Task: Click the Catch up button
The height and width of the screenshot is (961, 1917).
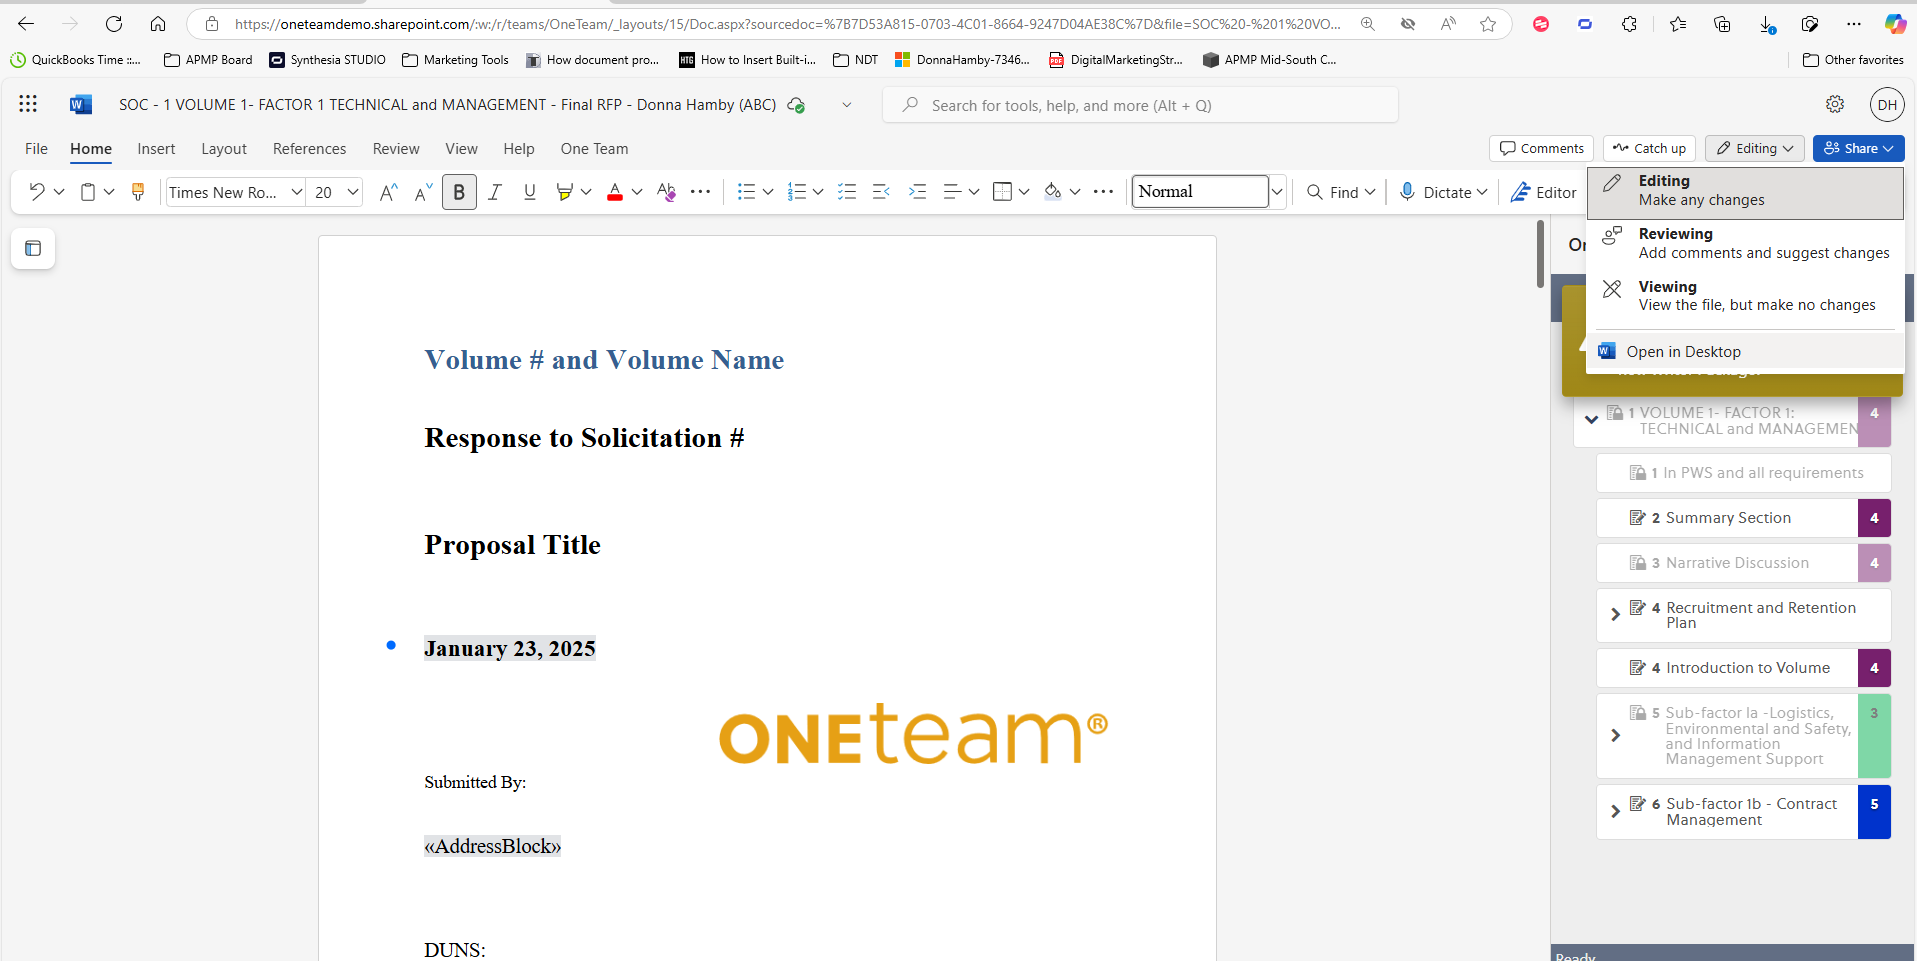Action: pos(1649,148)
